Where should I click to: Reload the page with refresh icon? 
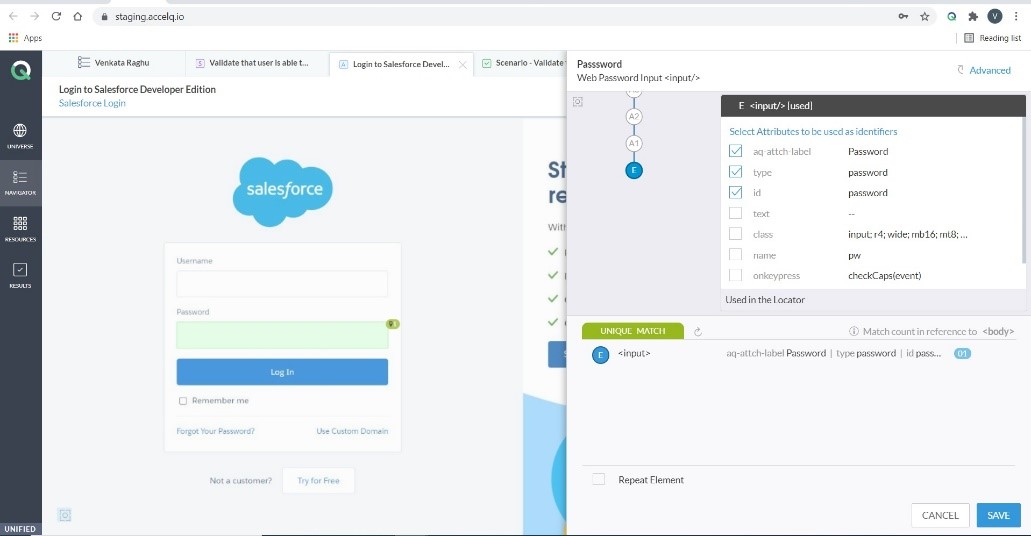57,16
